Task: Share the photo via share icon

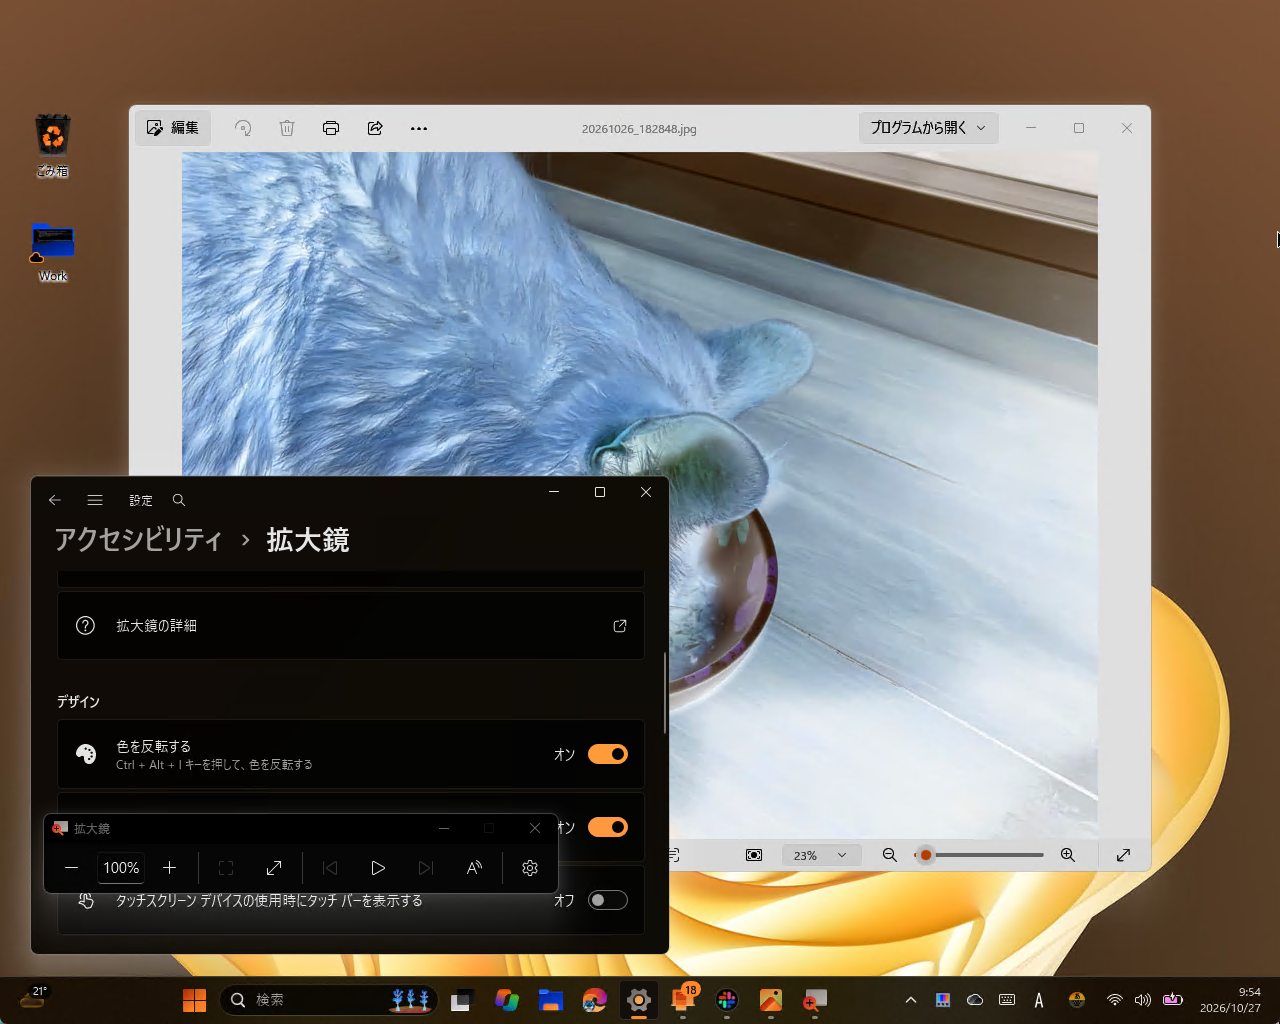Action: click(375, 128)
